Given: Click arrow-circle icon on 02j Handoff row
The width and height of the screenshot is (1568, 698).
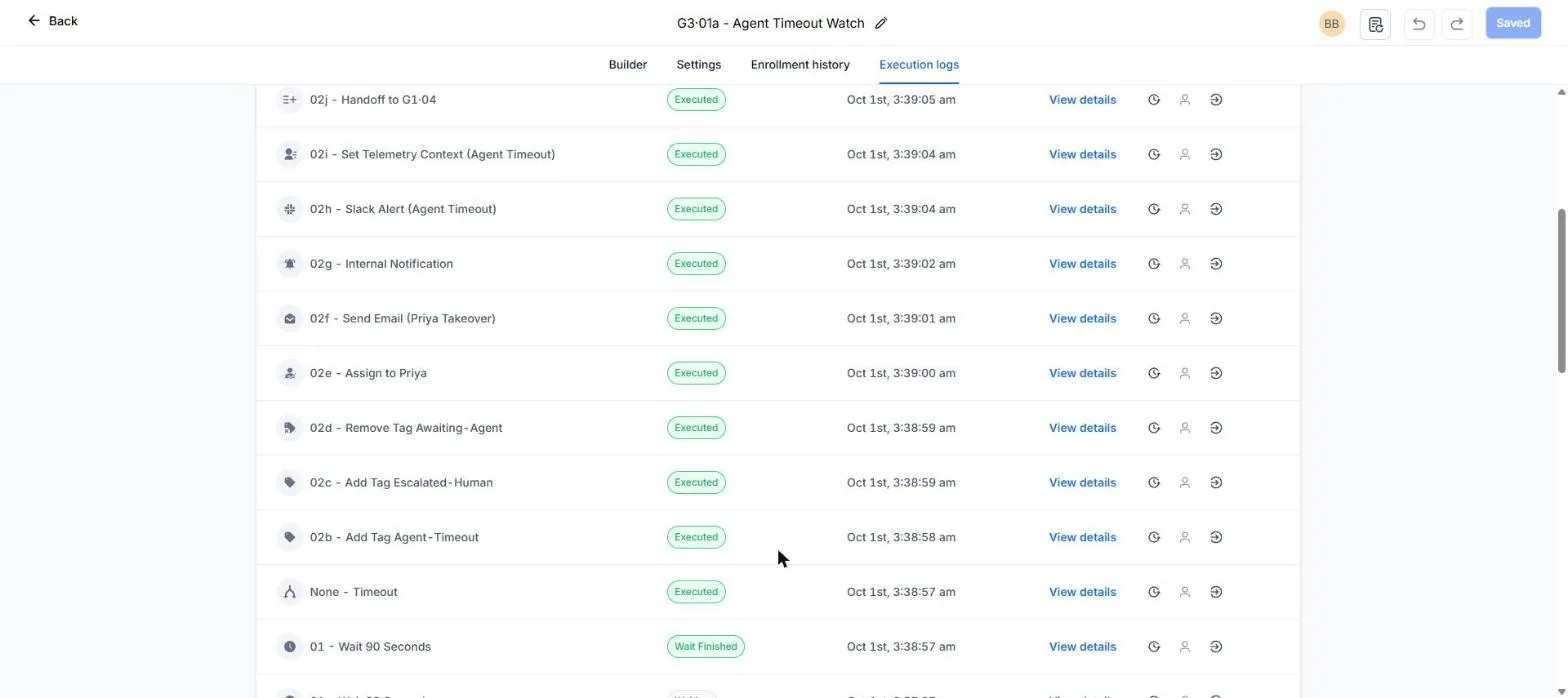Looking at the screenshot, I should [1216, 100].
